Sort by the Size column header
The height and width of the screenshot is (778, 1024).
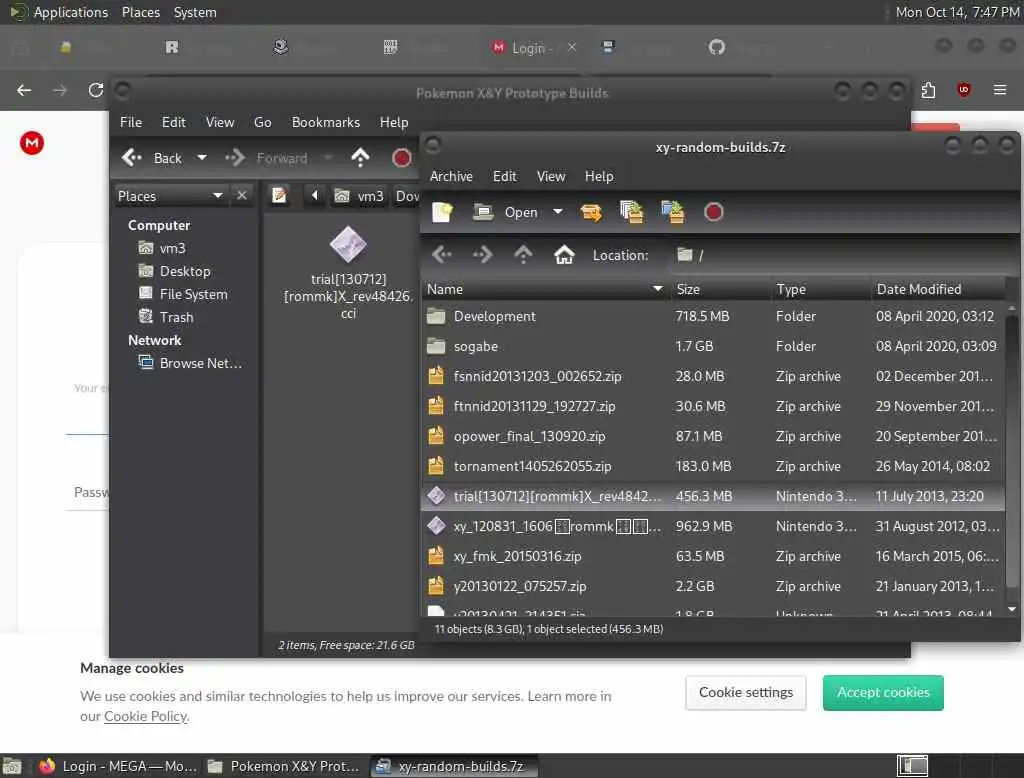720,289
